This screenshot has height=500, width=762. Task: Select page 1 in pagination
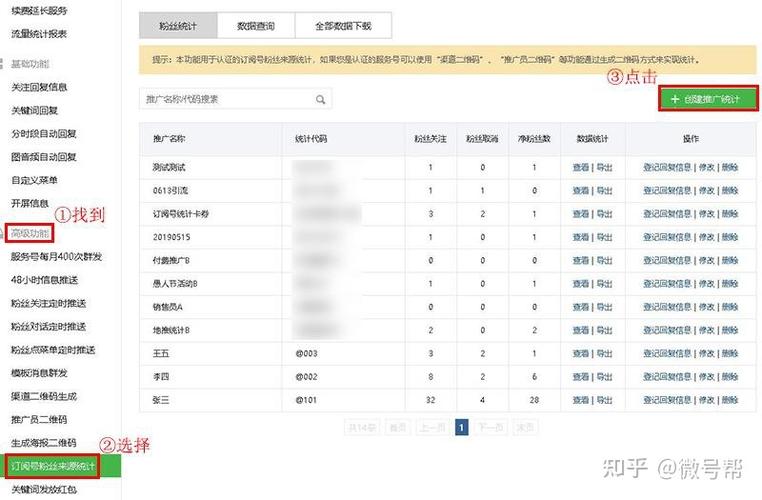click(x=462, y=428)
